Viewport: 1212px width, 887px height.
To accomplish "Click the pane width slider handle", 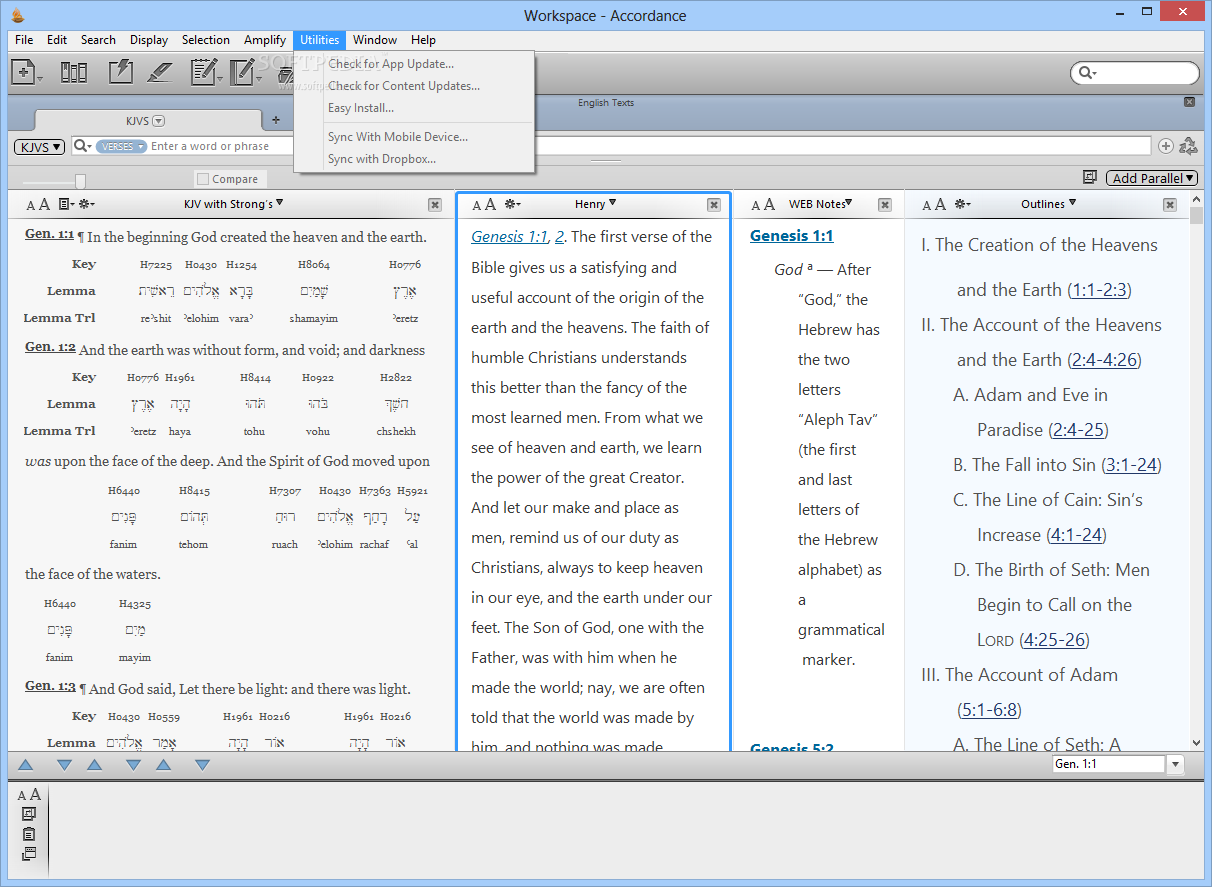I will click(80, 180).
